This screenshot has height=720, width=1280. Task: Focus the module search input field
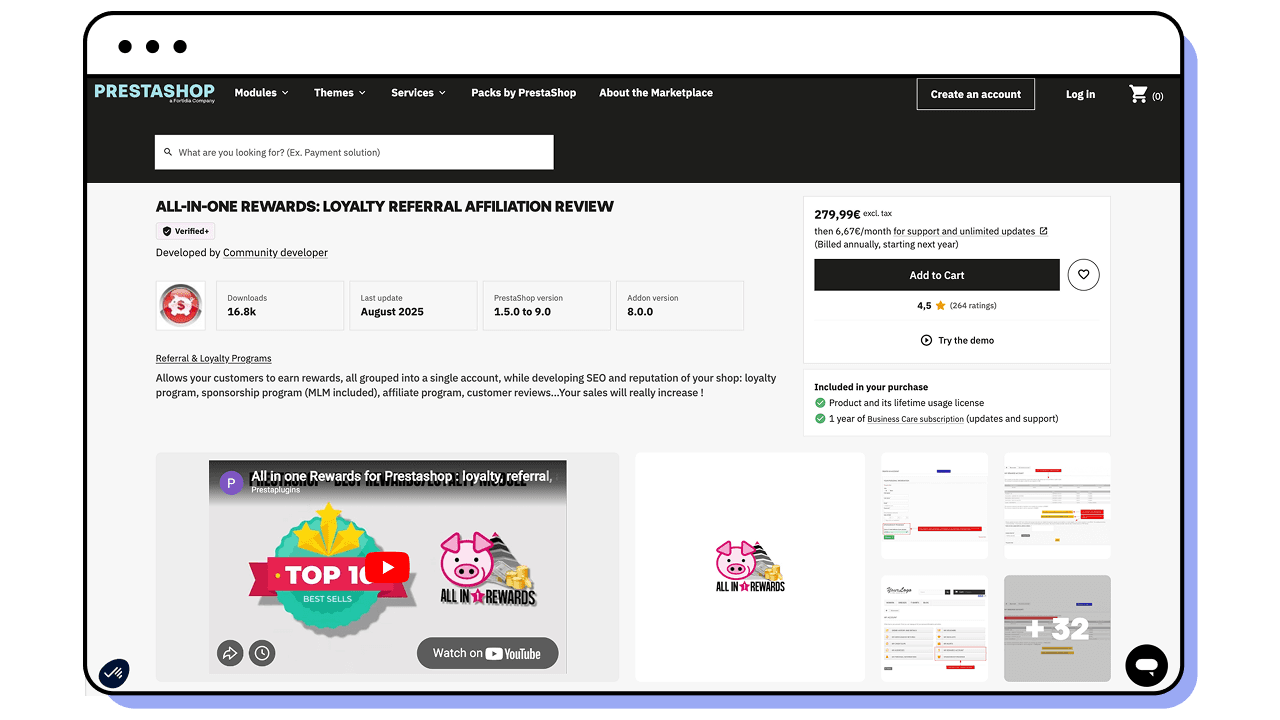pyautogui.click(x=354, y=153)
